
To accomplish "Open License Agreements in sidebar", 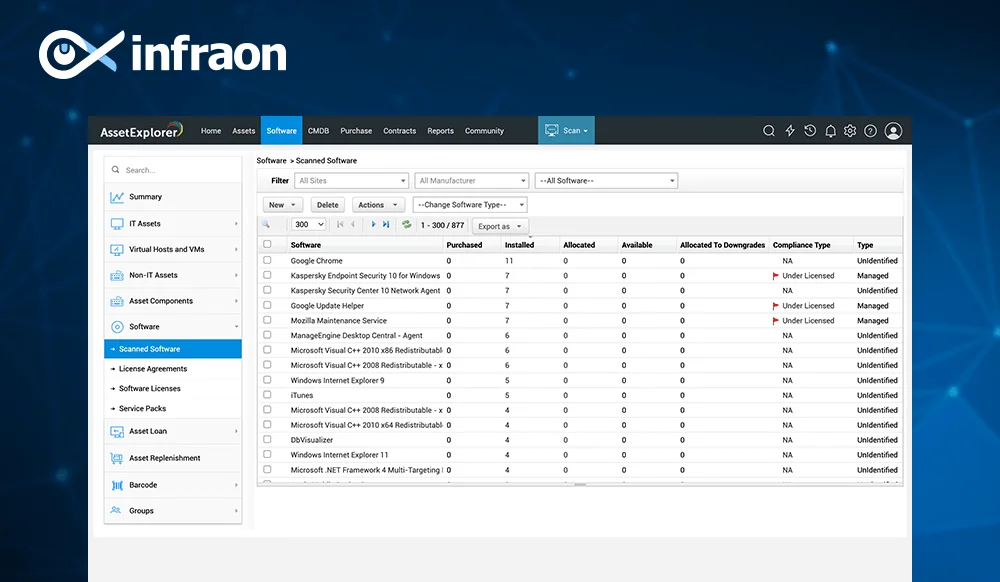I will [x=153, y=368].
